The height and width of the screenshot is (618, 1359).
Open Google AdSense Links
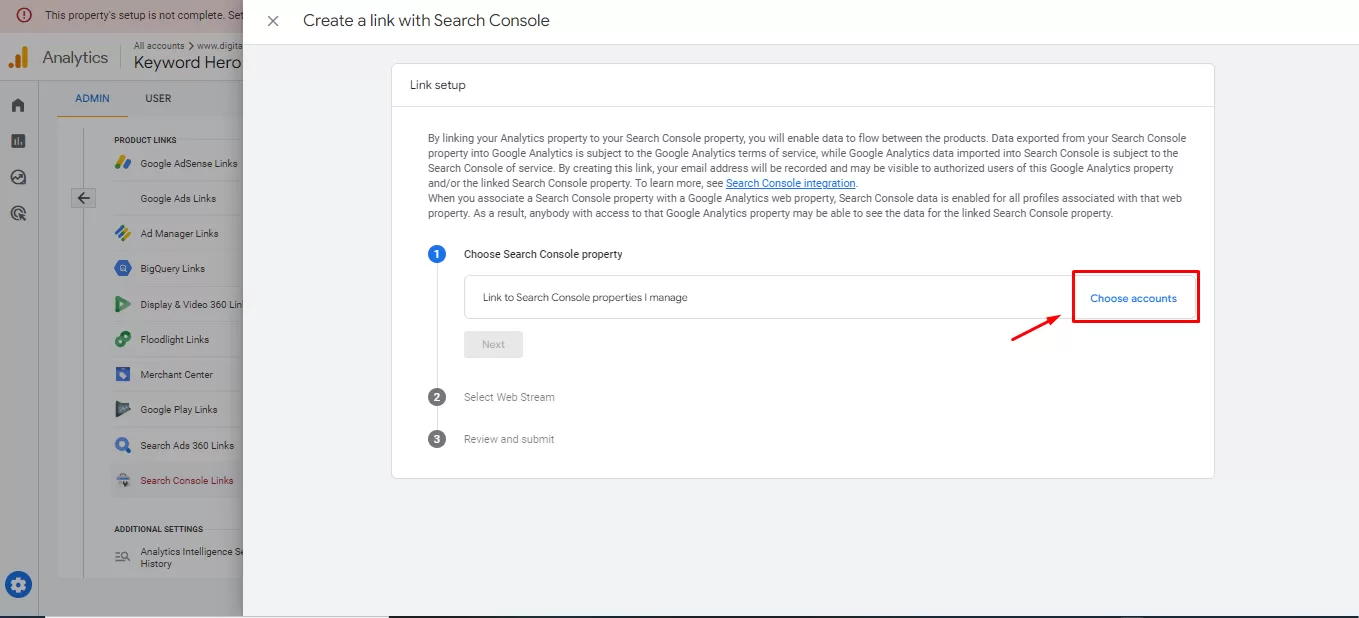click(x=188, y=163)
